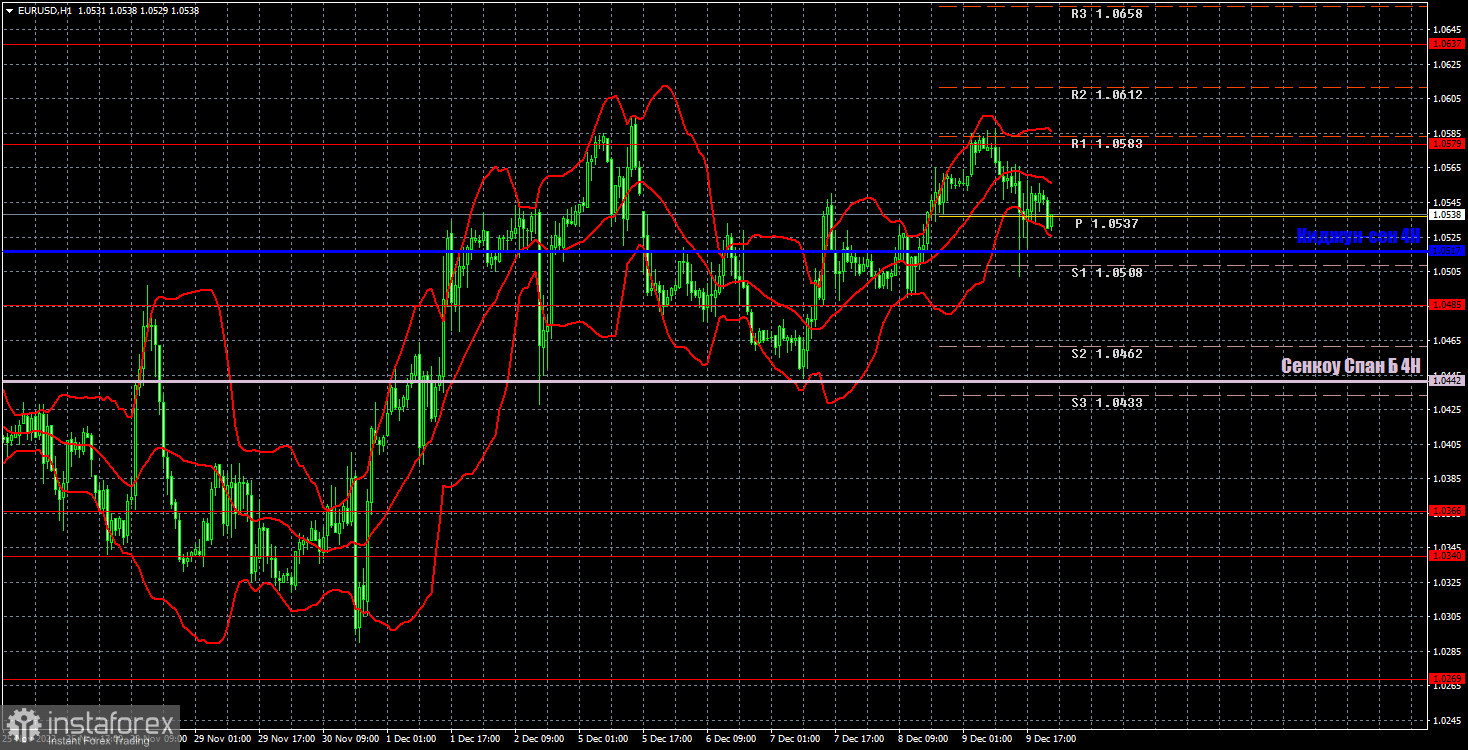Click the 1.0385 price axis label
1468x750 pixels.
point(1447,479)
